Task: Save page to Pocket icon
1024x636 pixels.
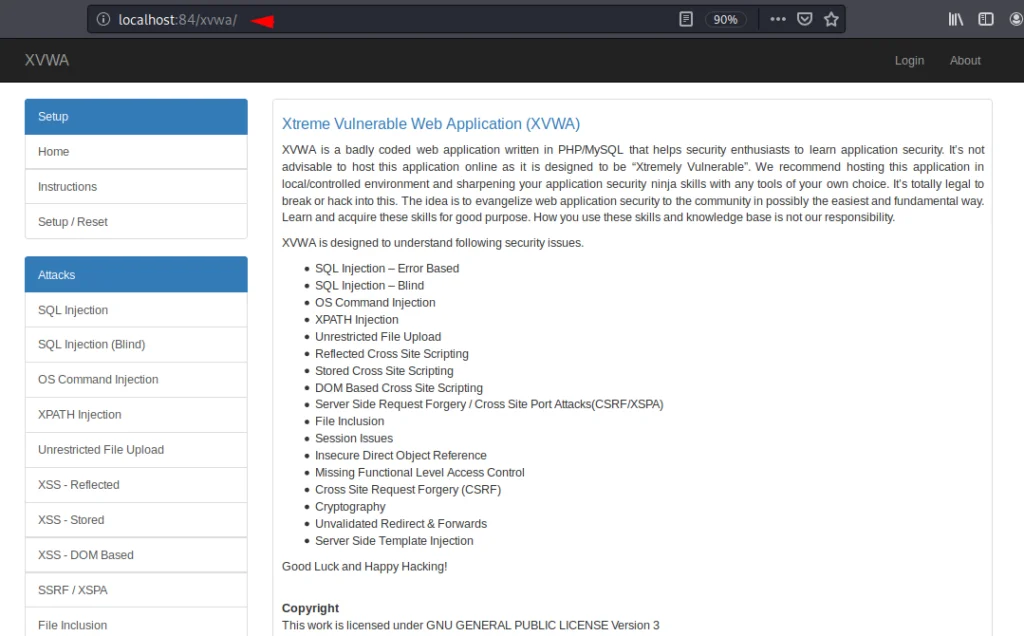Action: pos(805,20)
